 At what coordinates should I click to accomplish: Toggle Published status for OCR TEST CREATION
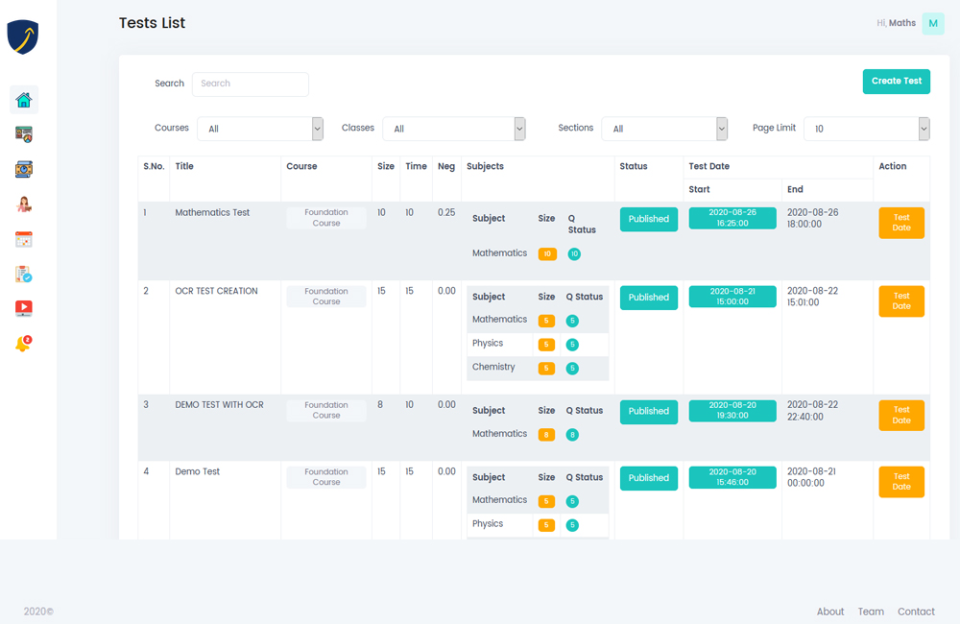point(649,297)
